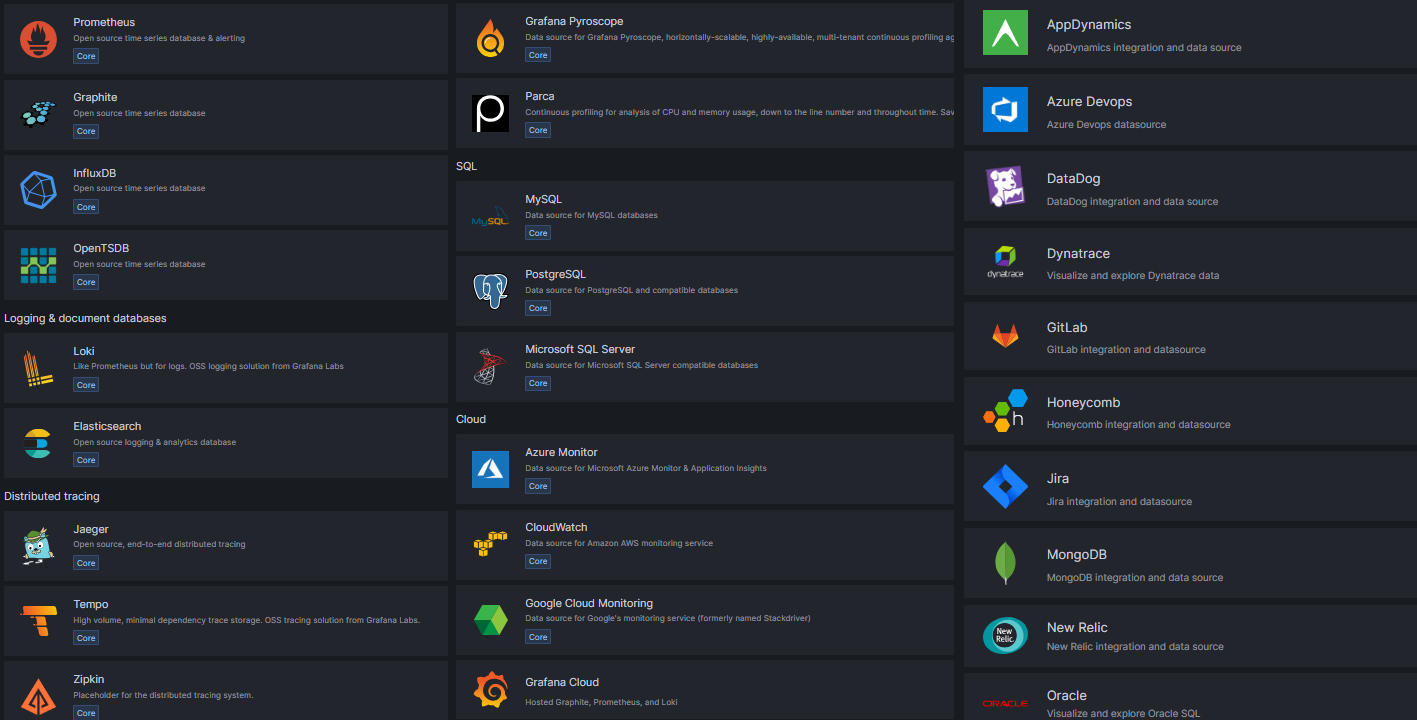Click the New Relic logo icon

[x=1005, y=635]
